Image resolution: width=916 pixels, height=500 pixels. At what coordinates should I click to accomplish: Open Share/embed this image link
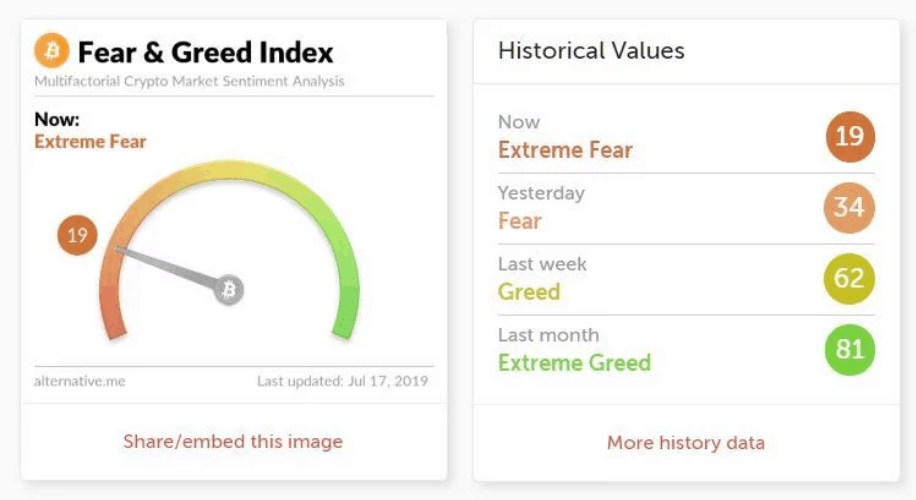coord(233,441)
